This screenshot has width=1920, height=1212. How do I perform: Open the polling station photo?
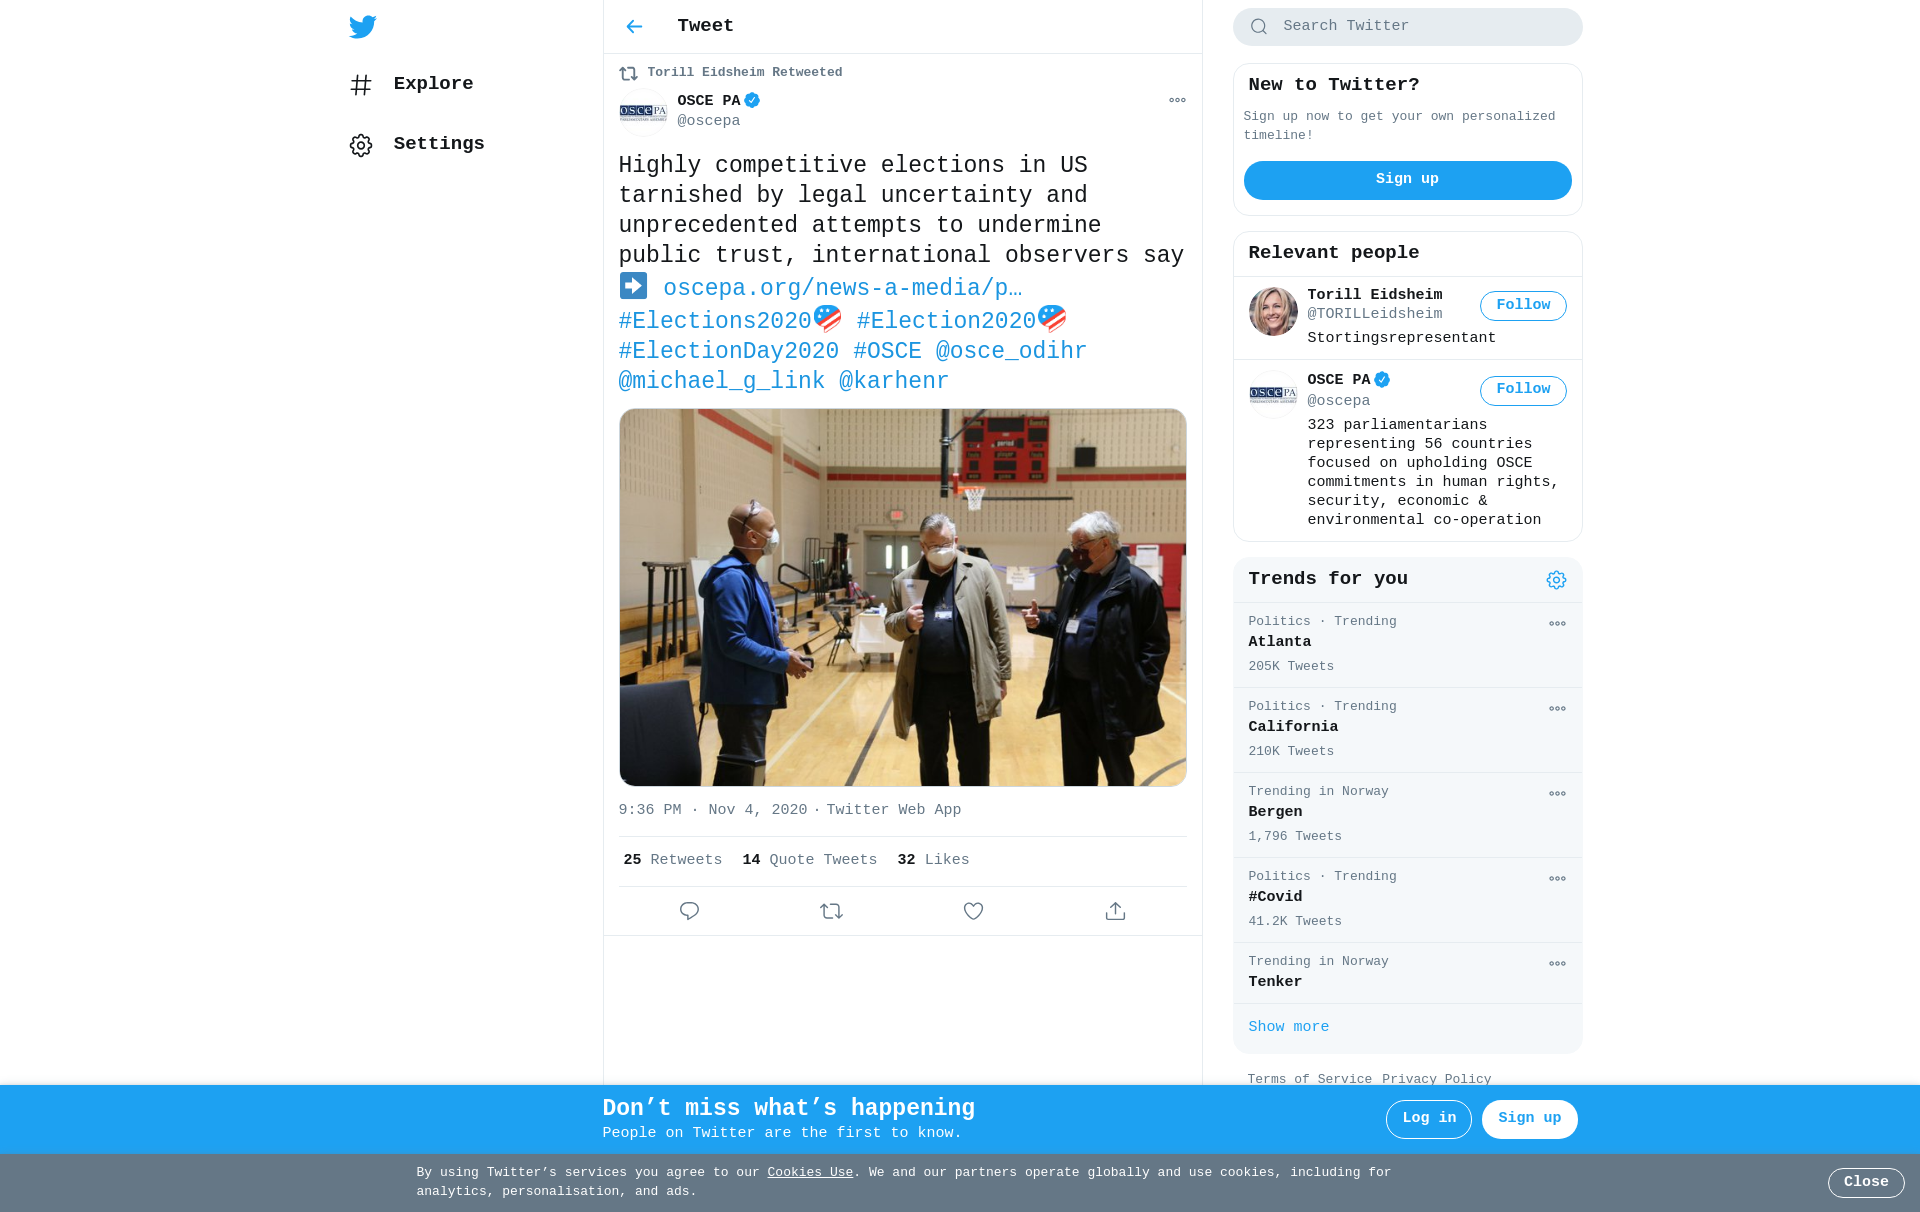pyautogui.click(x=902, y=597)
